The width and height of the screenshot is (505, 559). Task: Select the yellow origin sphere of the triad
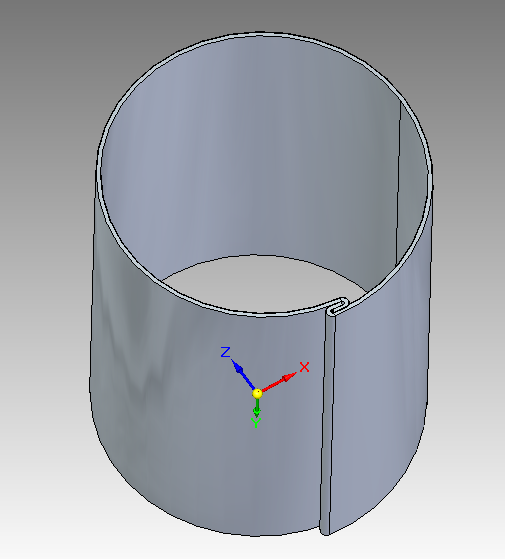(x=257, y=394)
